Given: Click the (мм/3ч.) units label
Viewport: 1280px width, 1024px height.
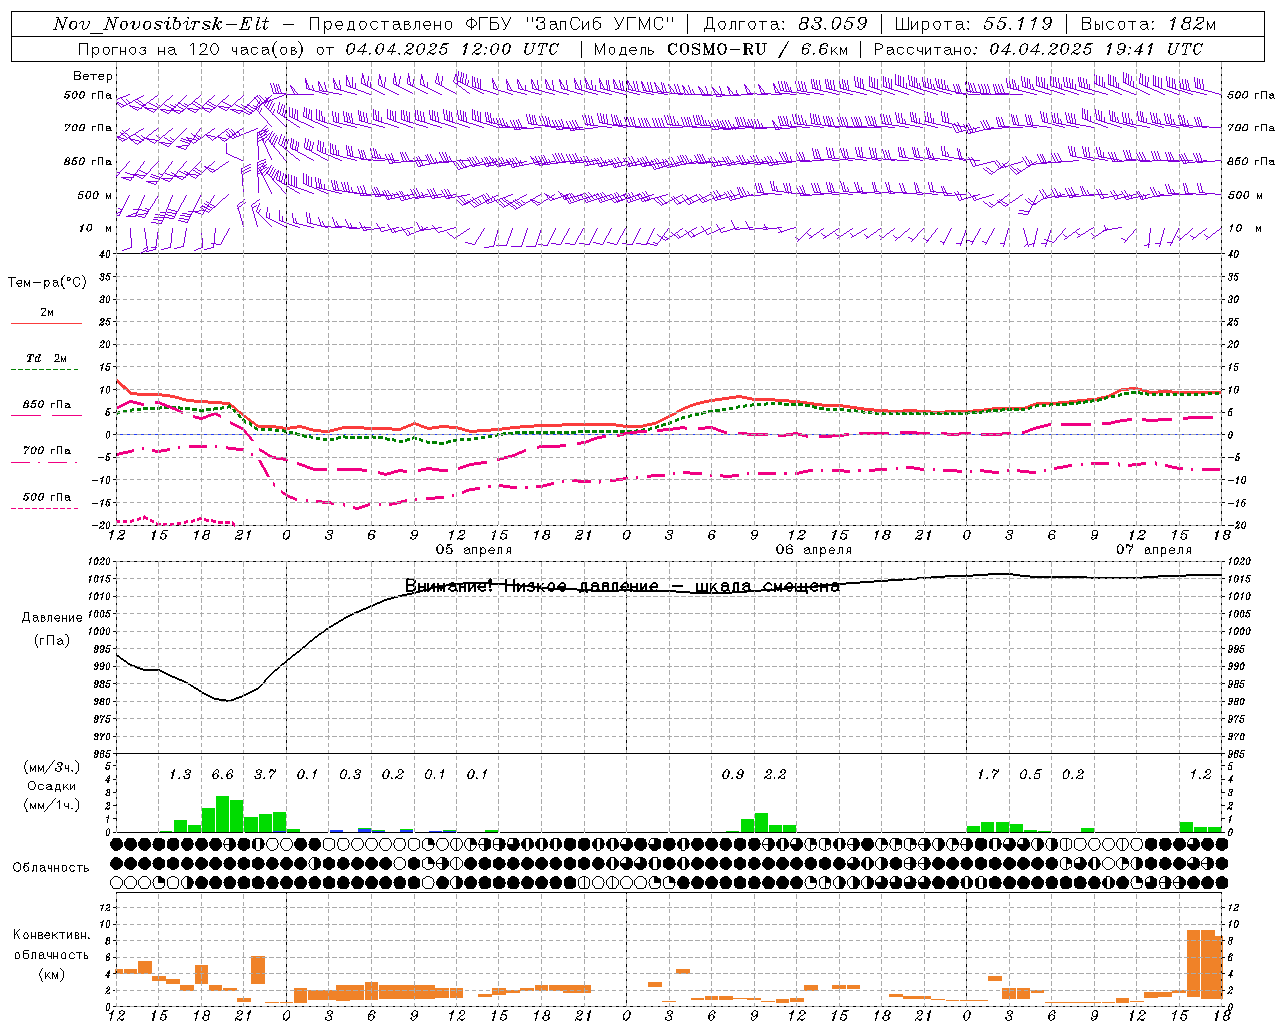Looking at the screenshot, I should click(x=51, y=767).
